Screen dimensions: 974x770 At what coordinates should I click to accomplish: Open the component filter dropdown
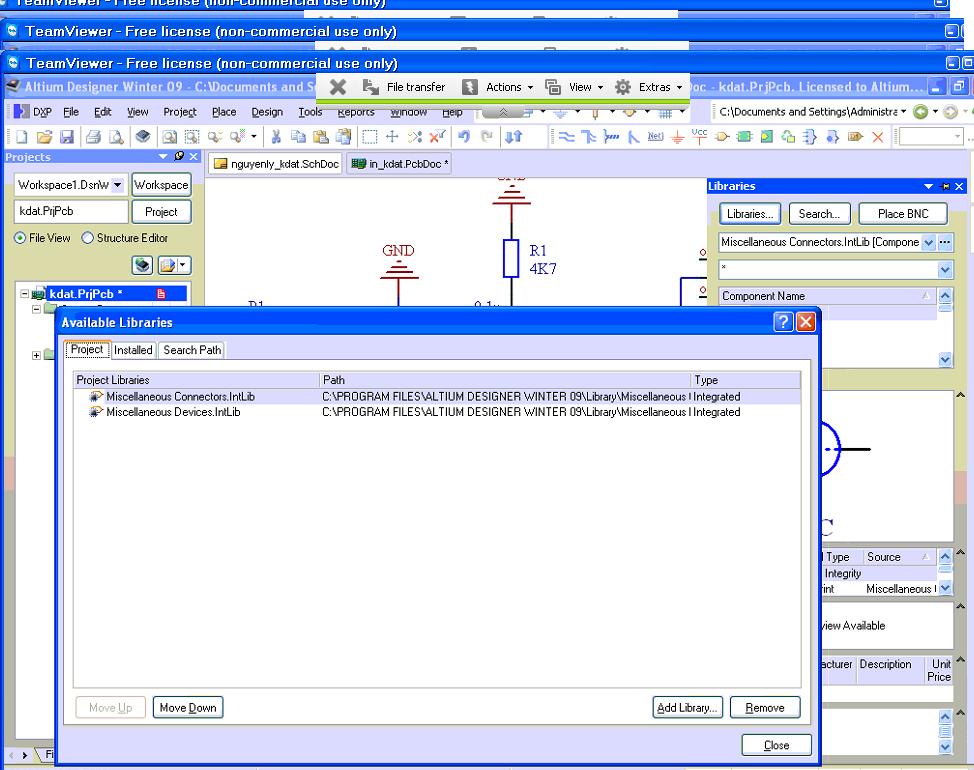coord(945,270)
